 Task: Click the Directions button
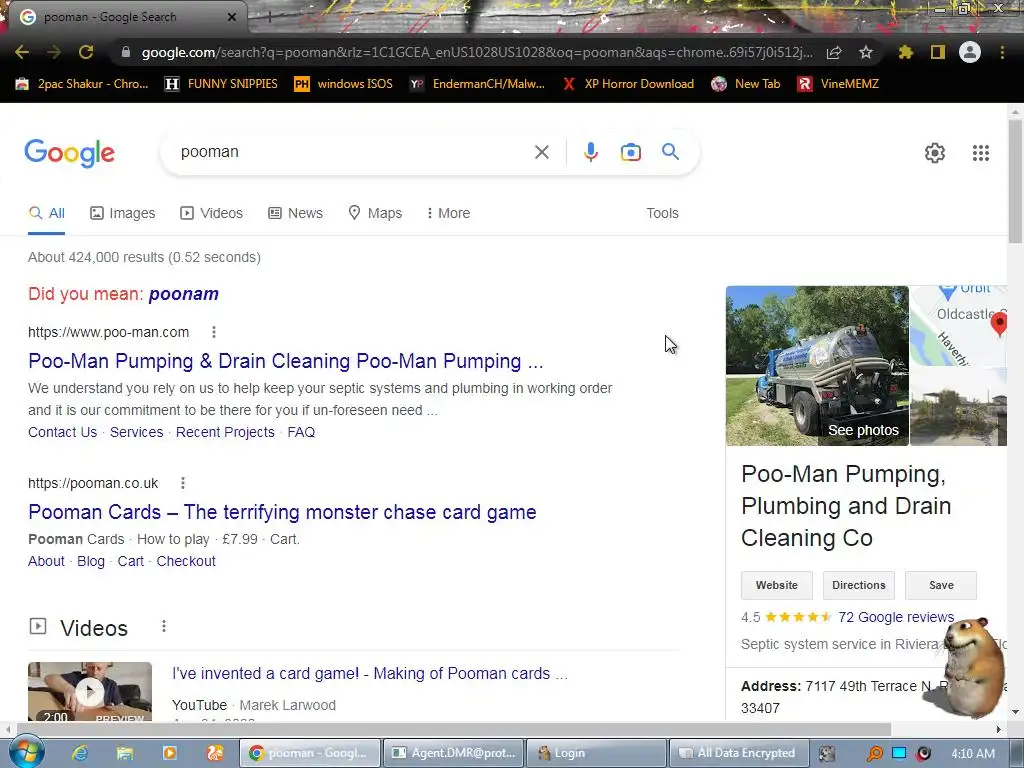tap(859, 585)
